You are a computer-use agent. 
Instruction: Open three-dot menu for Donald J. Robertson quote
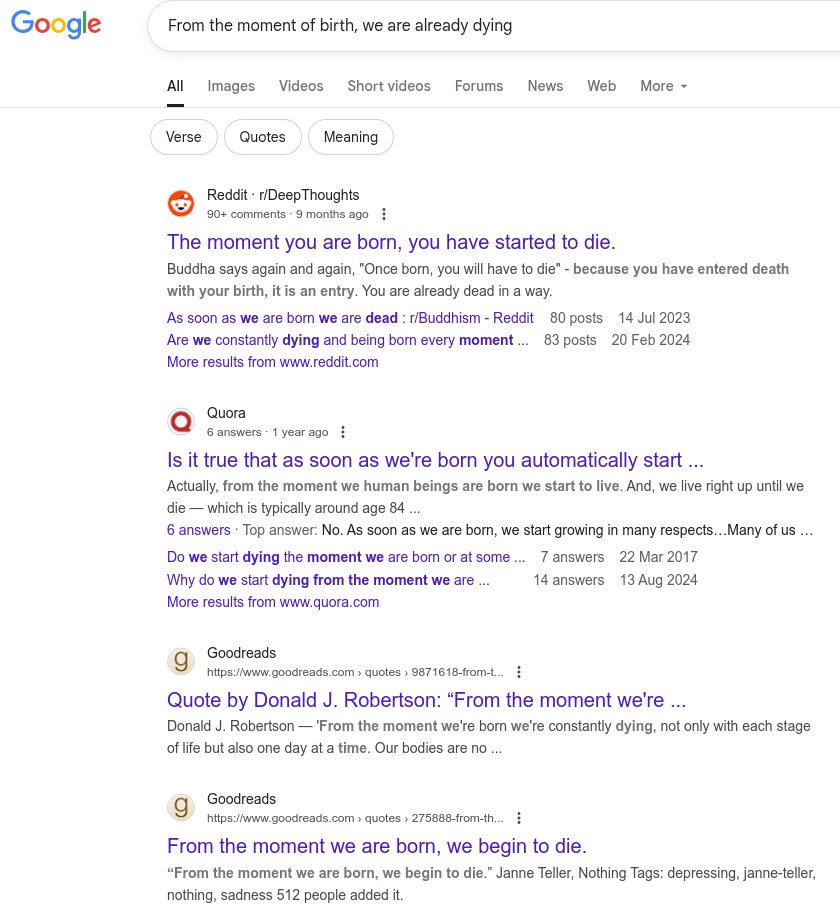[519, 672]
